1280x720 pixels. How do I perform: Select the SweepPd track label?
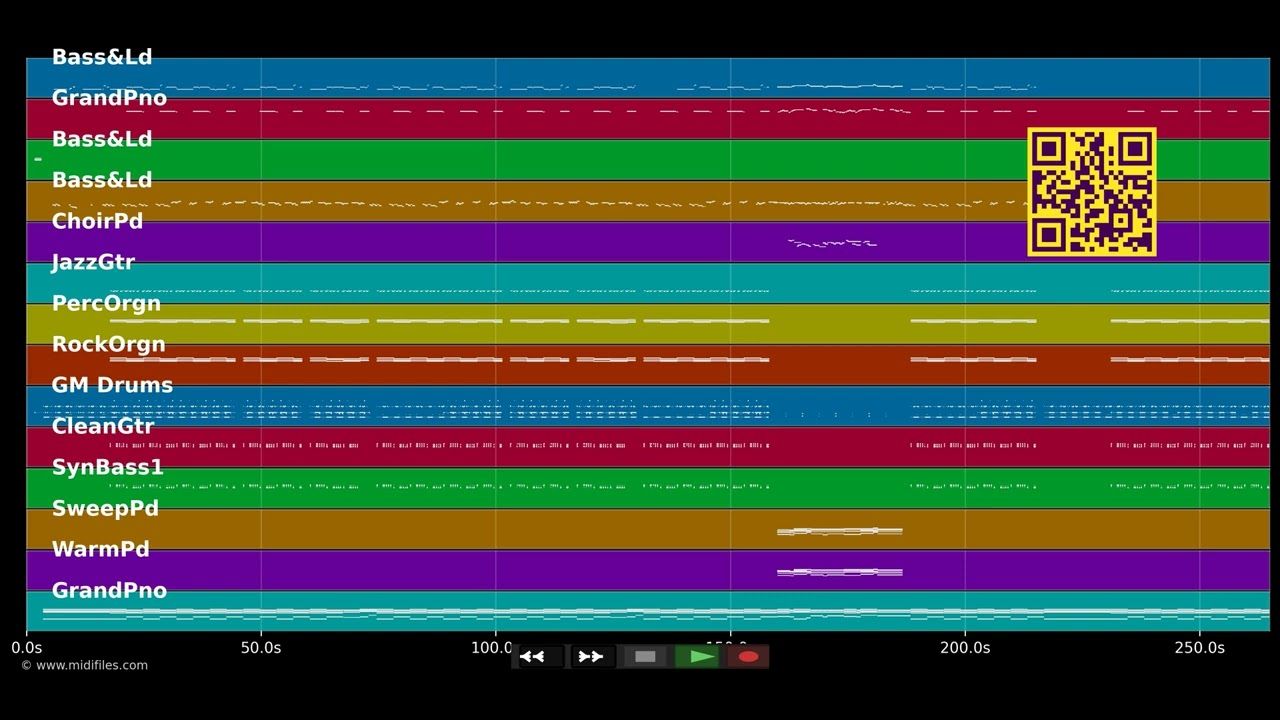click(105, 508)
